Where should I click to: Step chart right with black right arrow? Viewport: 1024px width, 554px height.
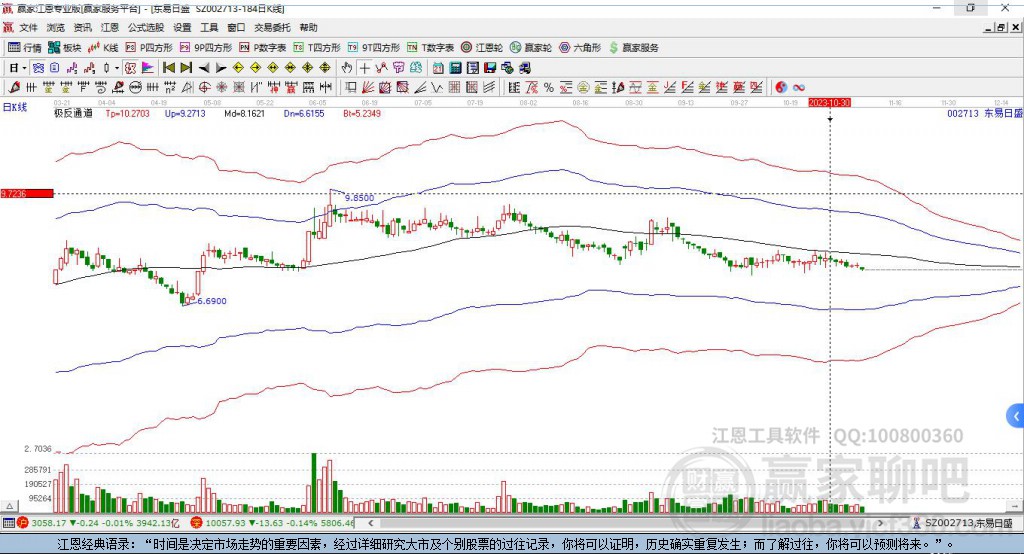pos(221,68)
